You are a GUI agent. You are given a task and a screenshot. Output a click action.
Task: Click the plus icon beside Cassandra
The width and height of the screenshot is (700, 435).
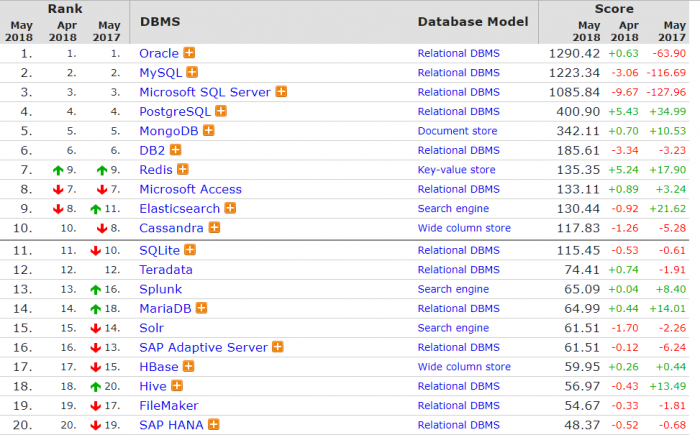(x=214, y=227)
